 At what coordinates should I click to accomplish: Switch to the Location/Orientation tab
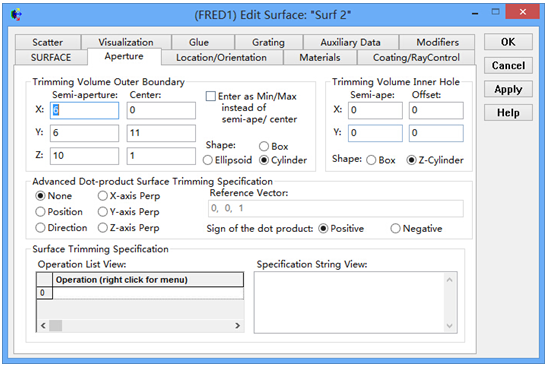[222, 58]
